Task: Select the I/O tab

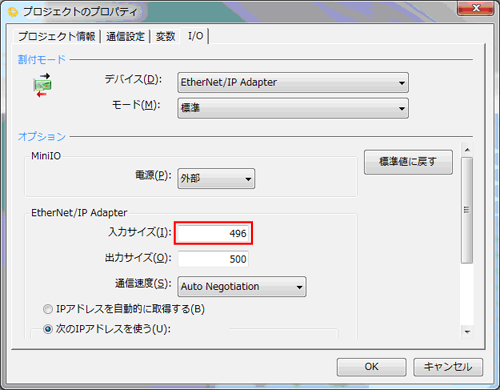Action: pos(195,36)
